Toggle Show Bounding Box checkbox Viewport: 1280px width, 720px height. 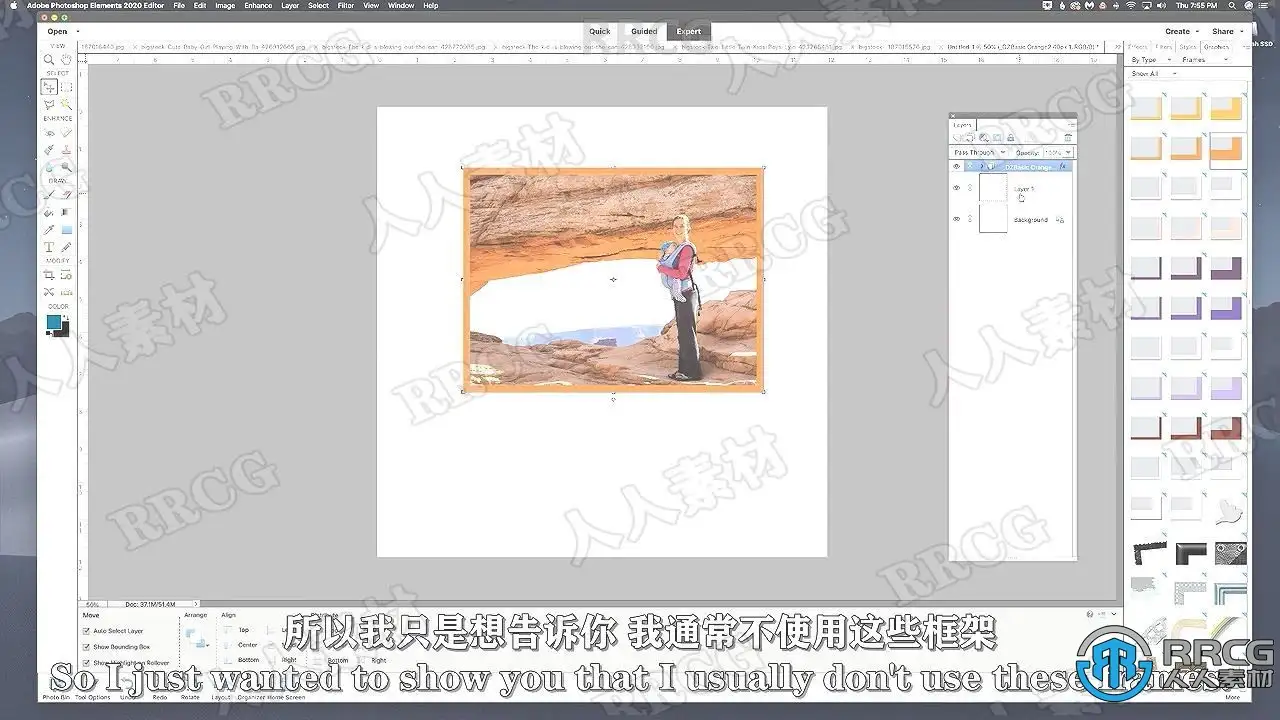(86, 647)
